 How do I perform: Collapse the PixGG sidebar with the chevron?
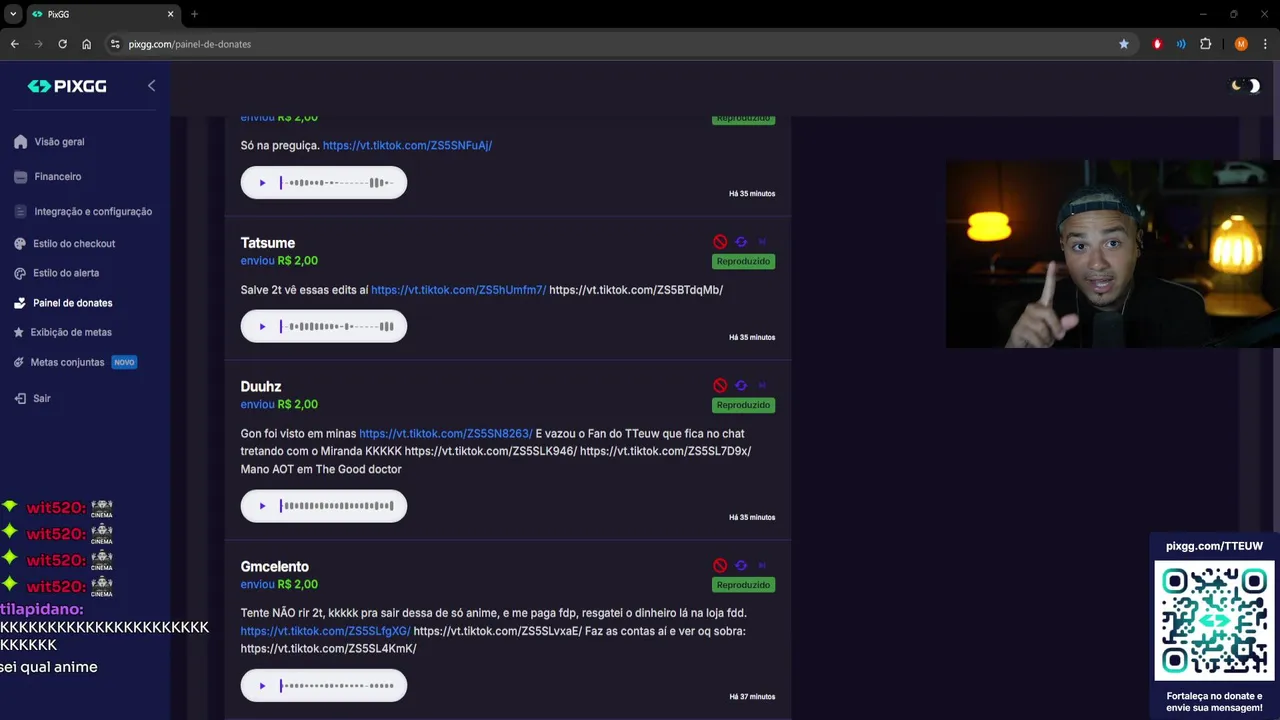pyautogui.click(x=151, y=86)
